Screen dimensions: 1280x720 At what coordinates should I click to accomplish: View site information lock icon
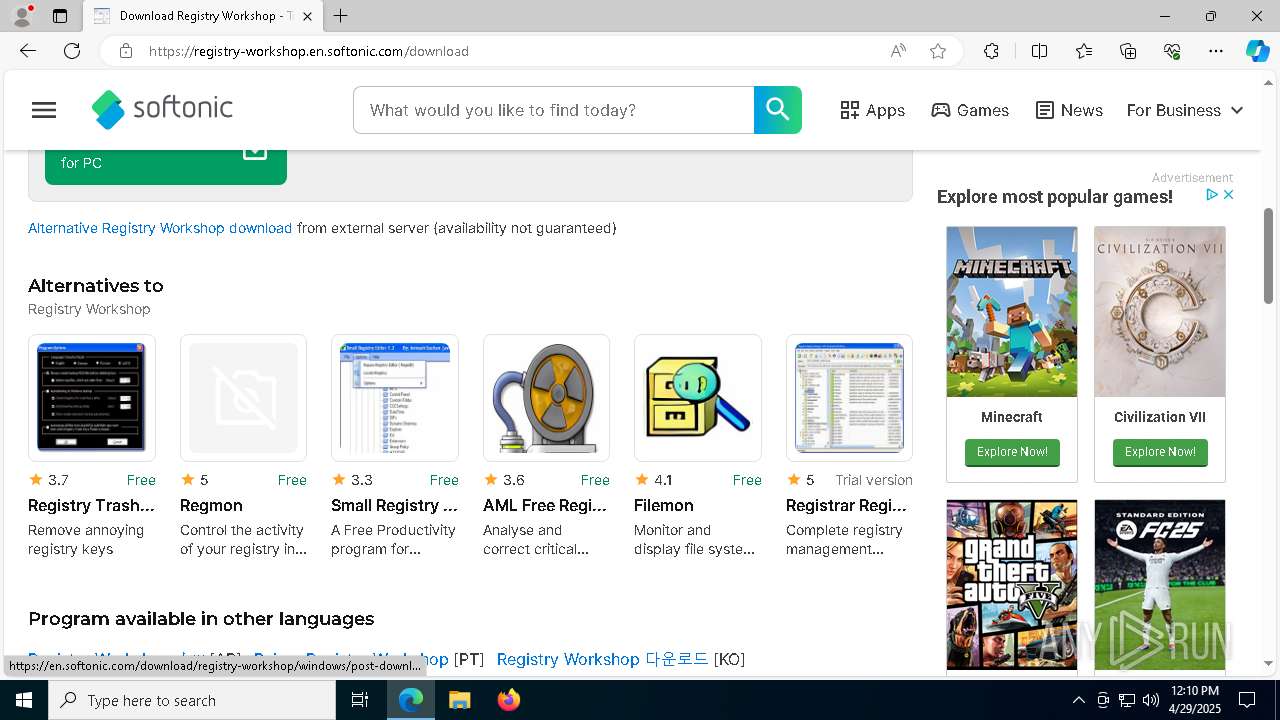pos(126,51)
